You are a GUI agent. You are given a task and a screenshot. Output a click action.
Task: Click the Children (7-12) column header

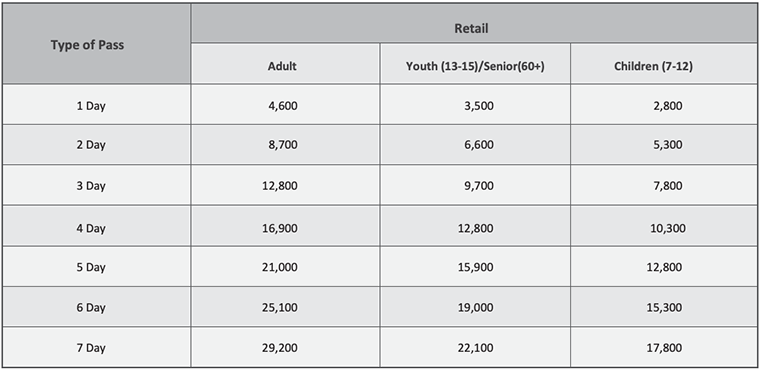[664, 64]
